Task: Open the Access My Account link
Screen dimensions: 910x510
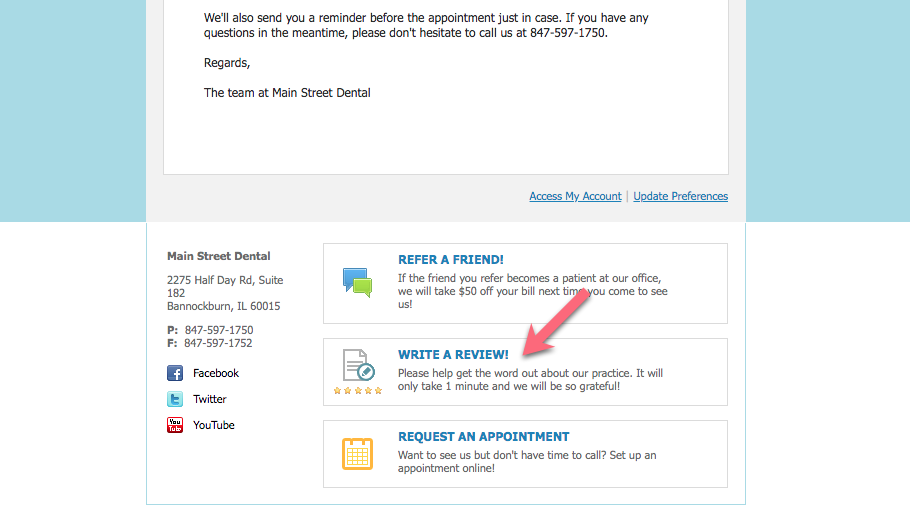Action: [575, 196]
